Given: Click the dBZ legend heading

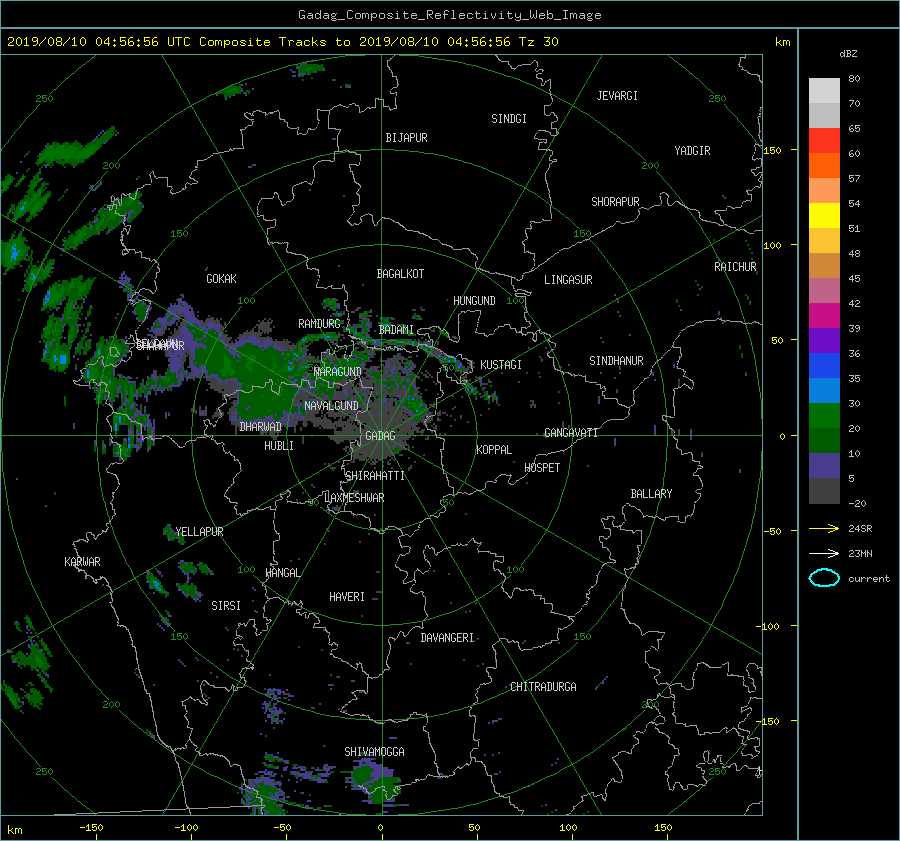Looking at the screenshot, I should (848, 53).
